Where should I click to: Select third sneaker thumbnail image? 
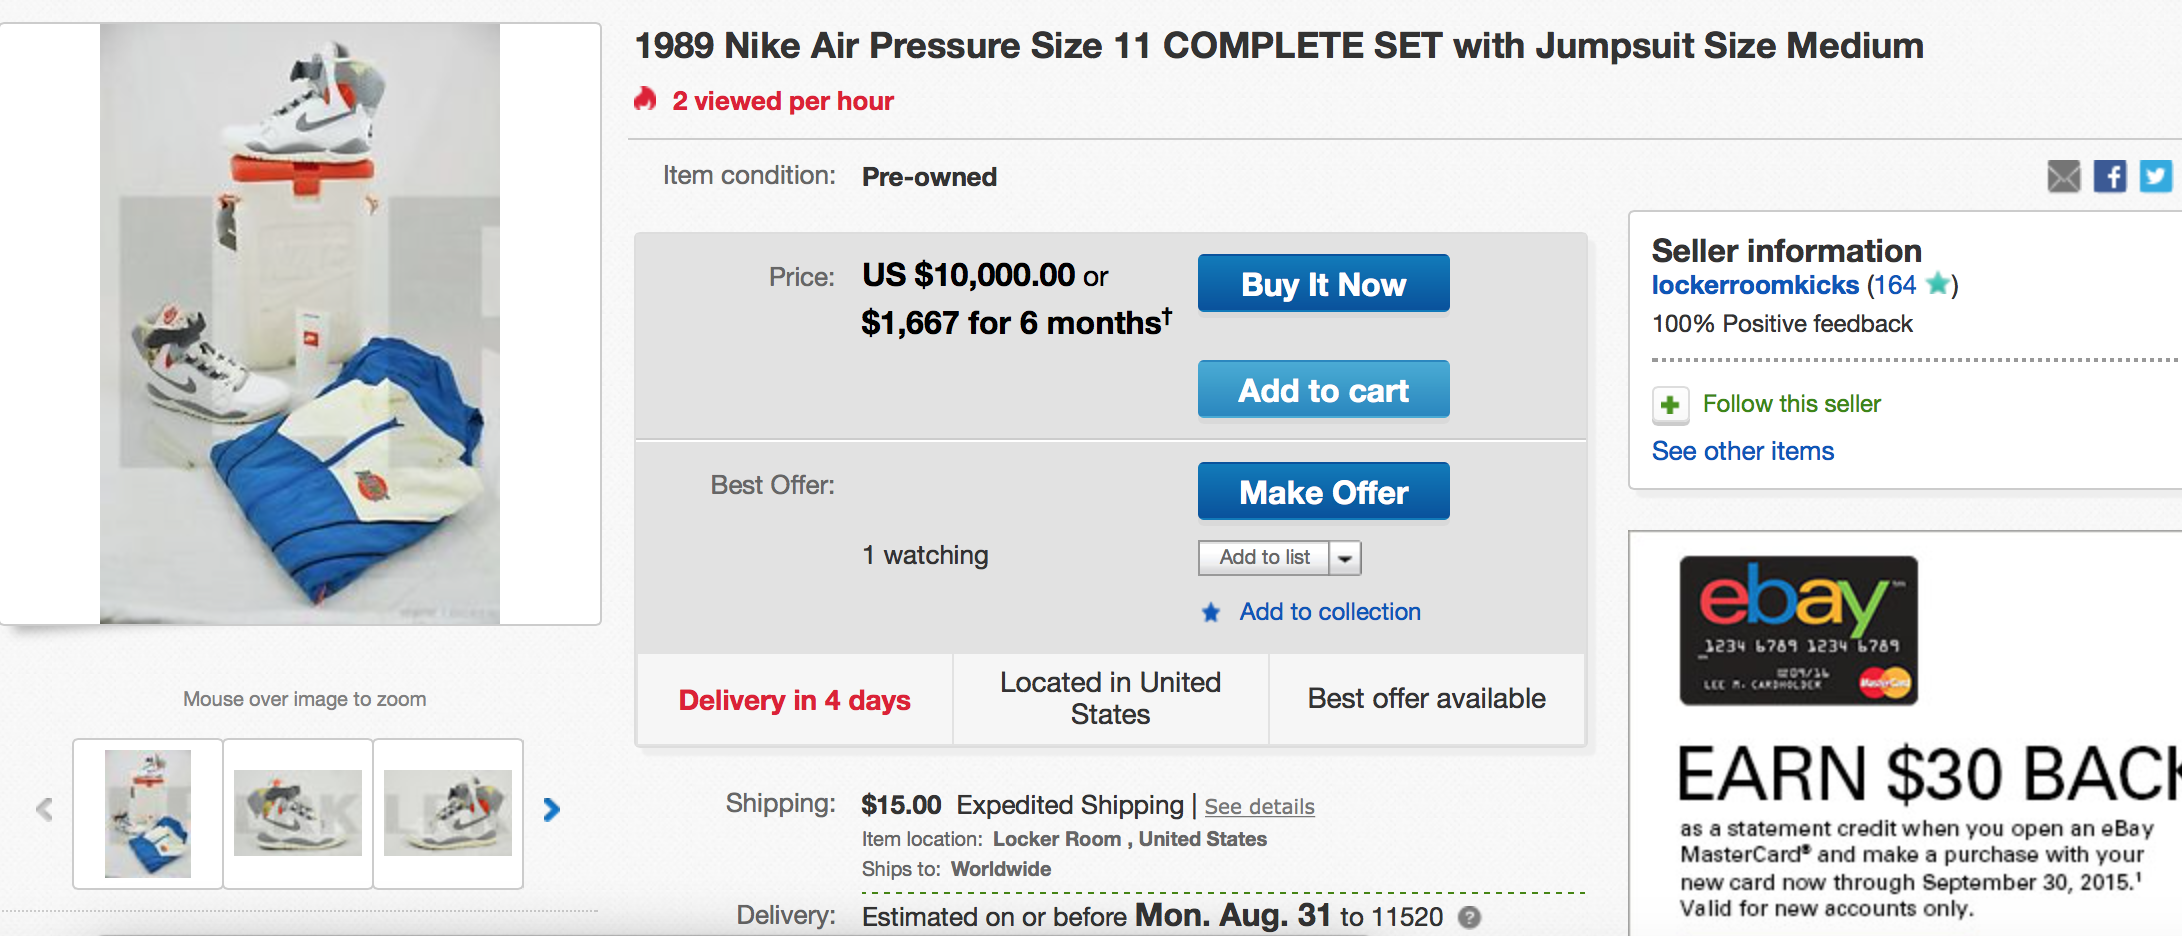click(x=448, y=813)
